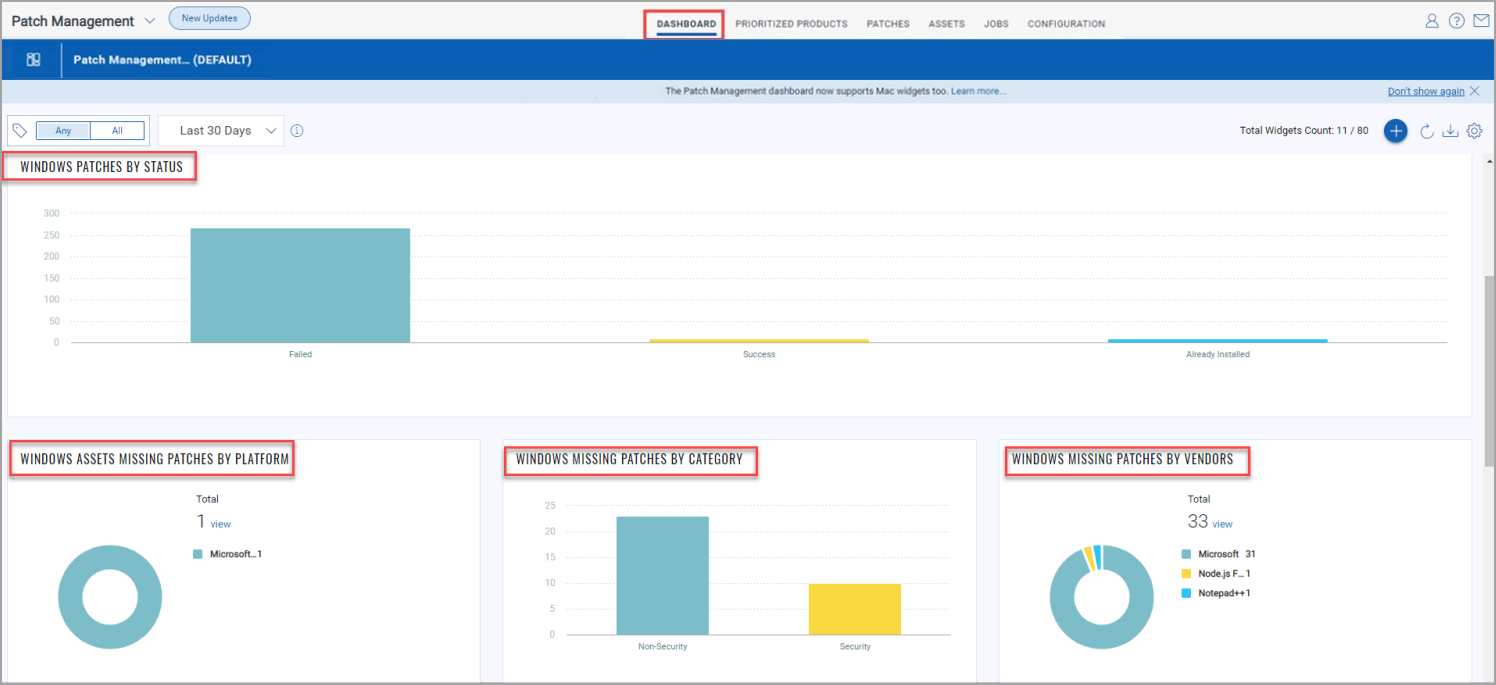The image size is (1496, 685).
Task: Switch to the Patches tab
Action: tap(888, 24)
